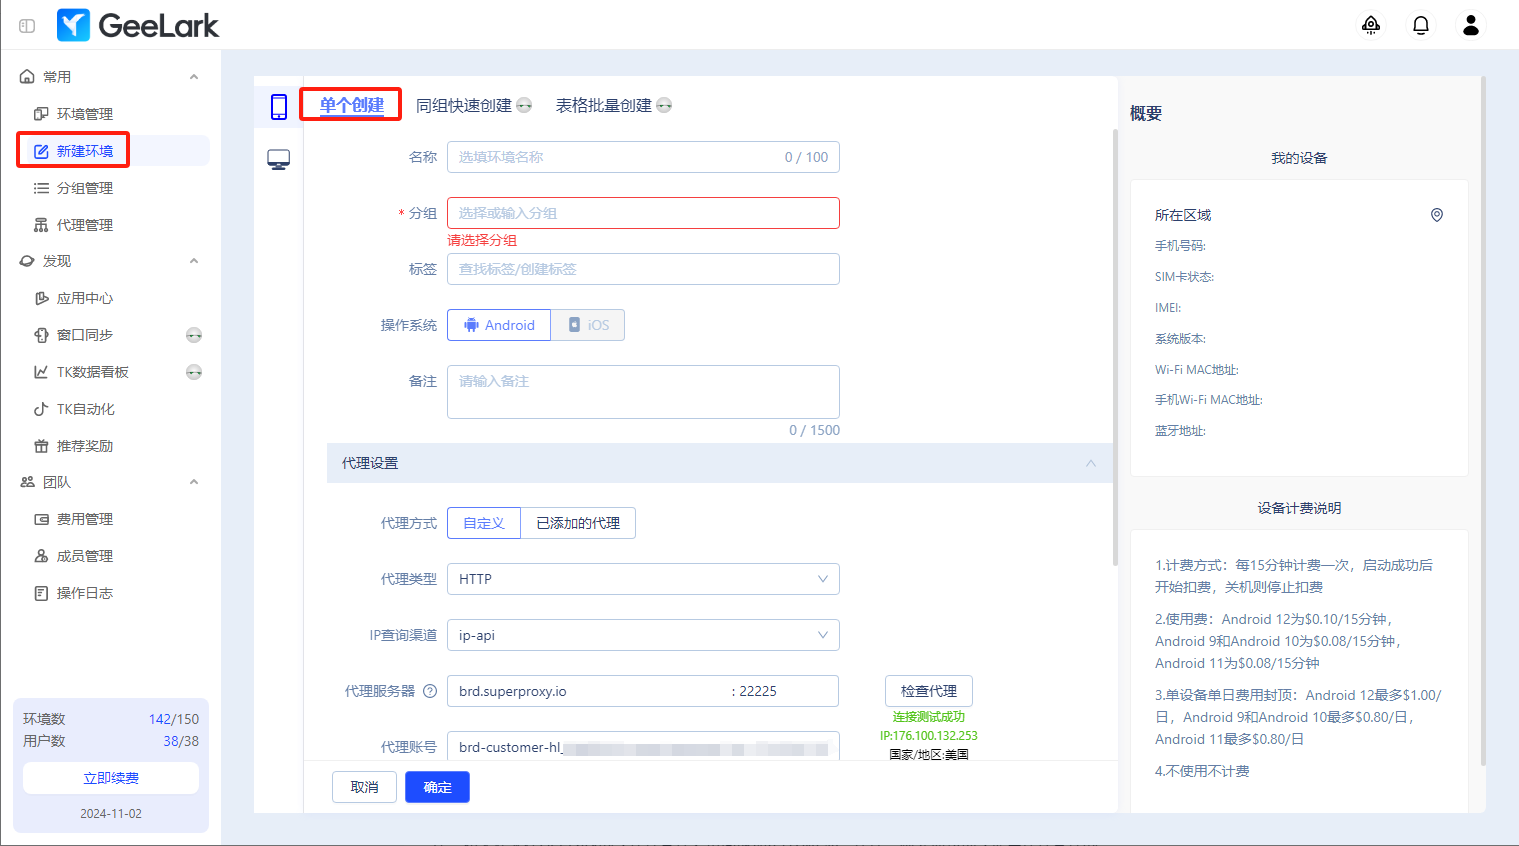Focus the 名称 environment name field

pos(643,157)
